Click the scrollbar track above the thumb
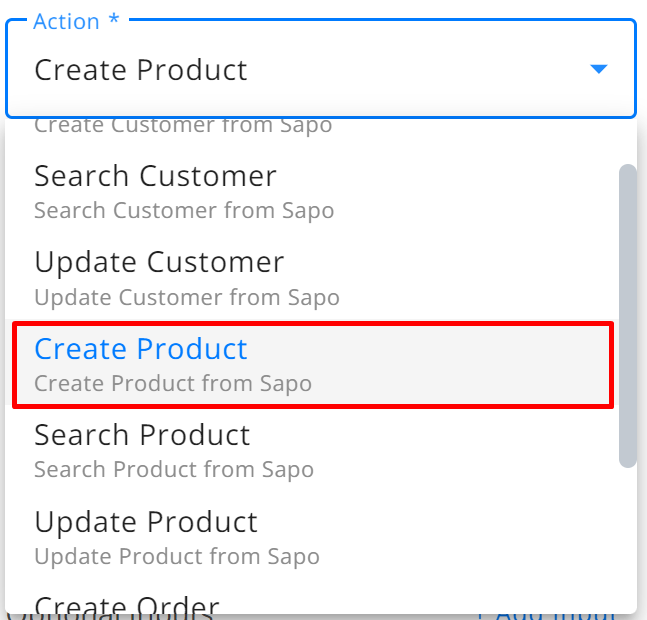The image size is (647, 620). [x=628, y=141]
